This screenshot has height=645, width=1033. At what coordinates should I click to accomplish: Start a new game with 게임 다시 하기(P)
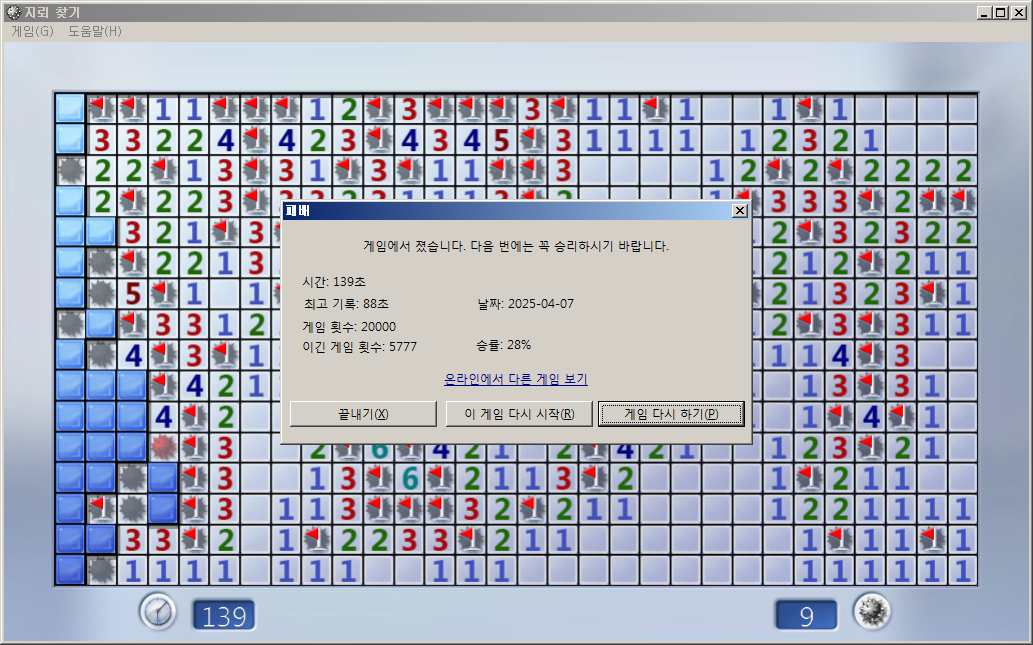point(671,414)
